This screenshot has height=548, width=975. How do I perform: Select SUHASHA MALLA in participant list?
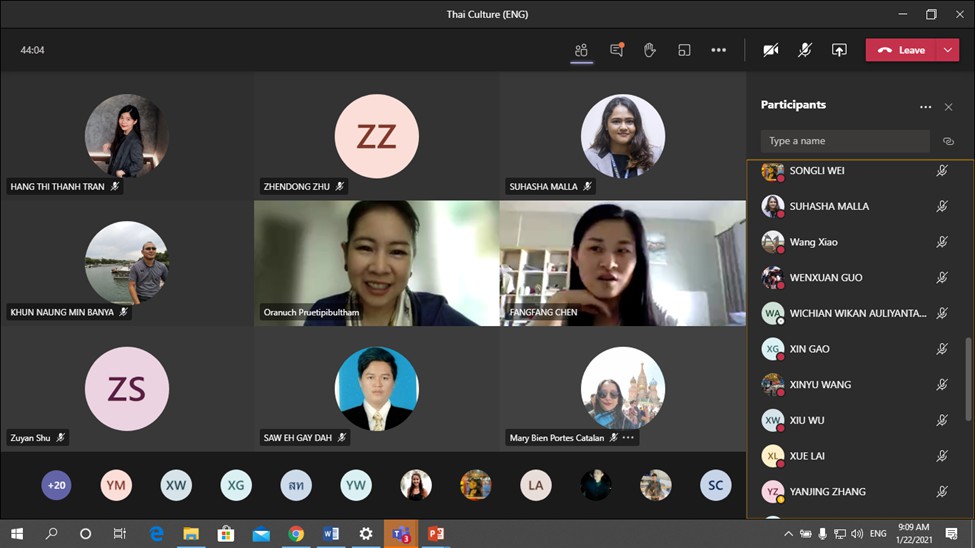coord(860,206)
